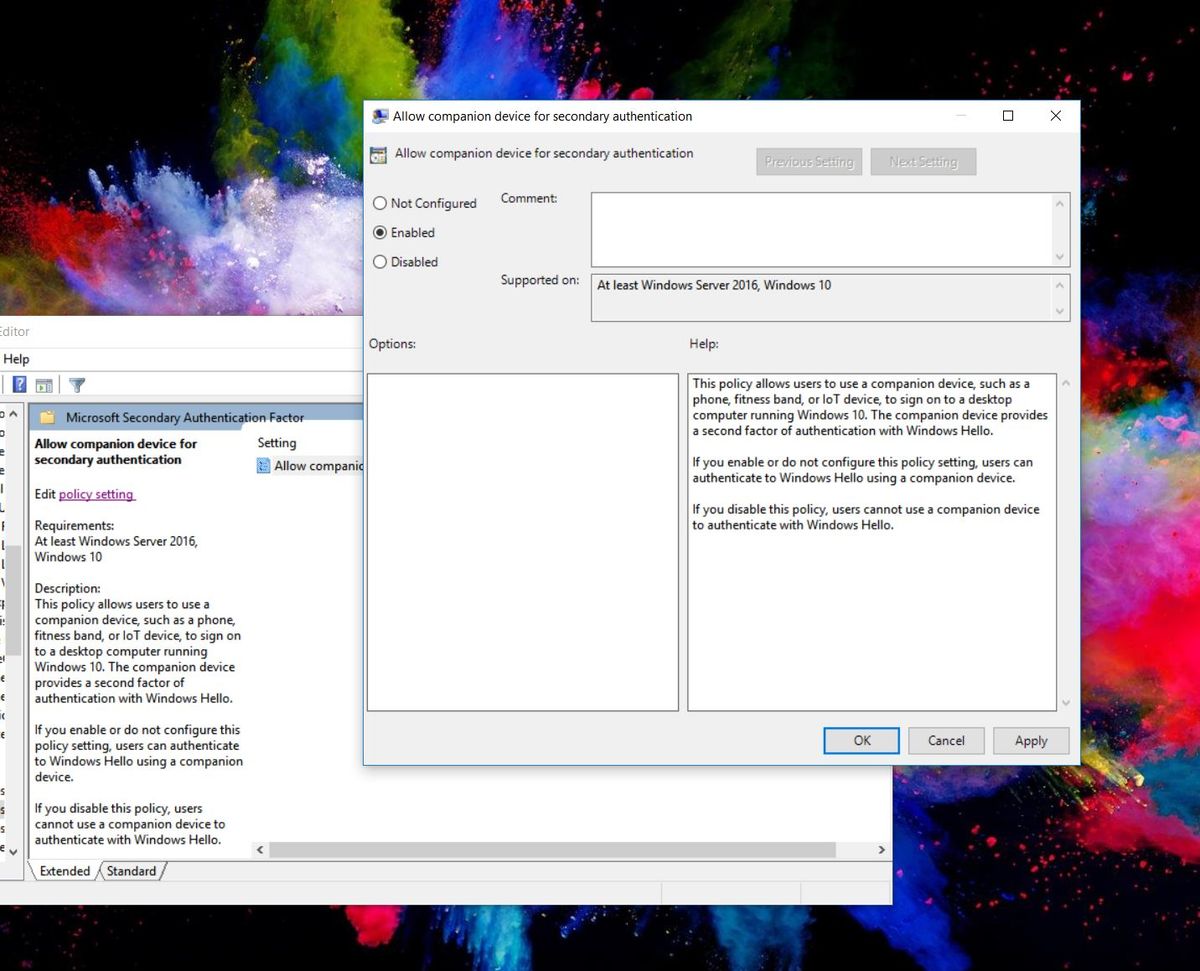Click the editor horizontal scrollbar right arrow
Screen dimensions: 1200x971
(x=881, y=850)
